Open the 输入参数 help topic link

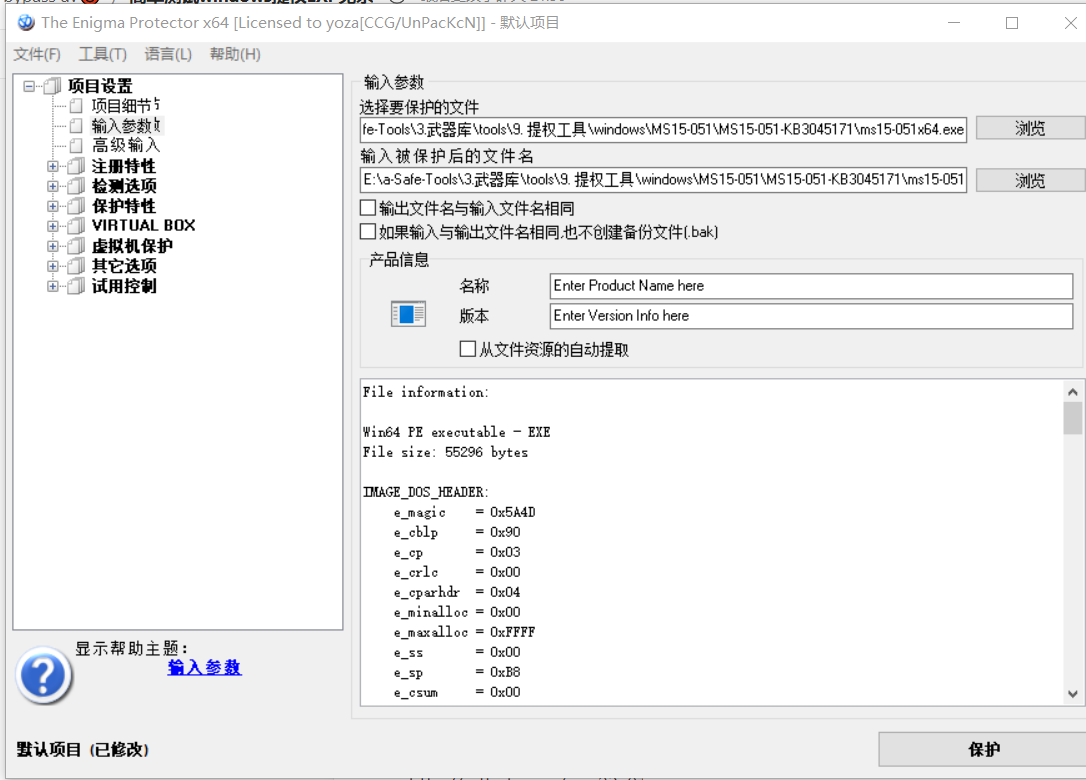(x=204, y=667)
